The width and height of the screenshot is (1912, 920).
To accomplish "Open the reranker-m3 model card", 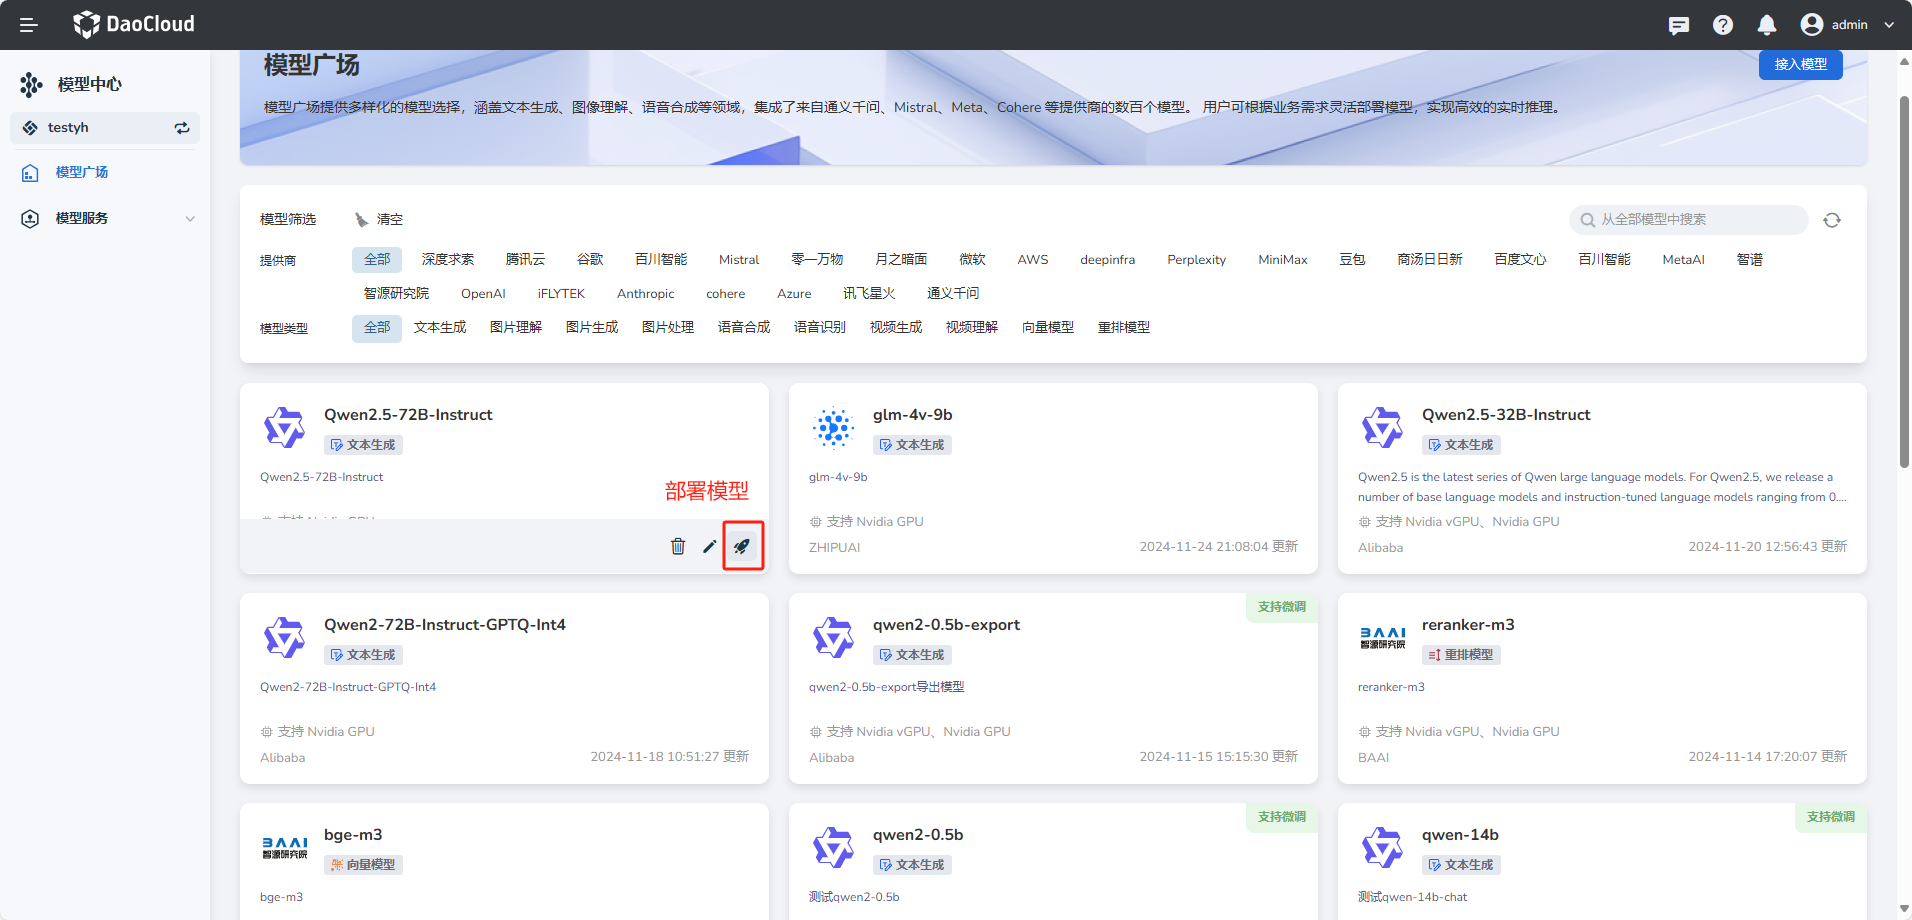I will click(x=1602, y=688).
